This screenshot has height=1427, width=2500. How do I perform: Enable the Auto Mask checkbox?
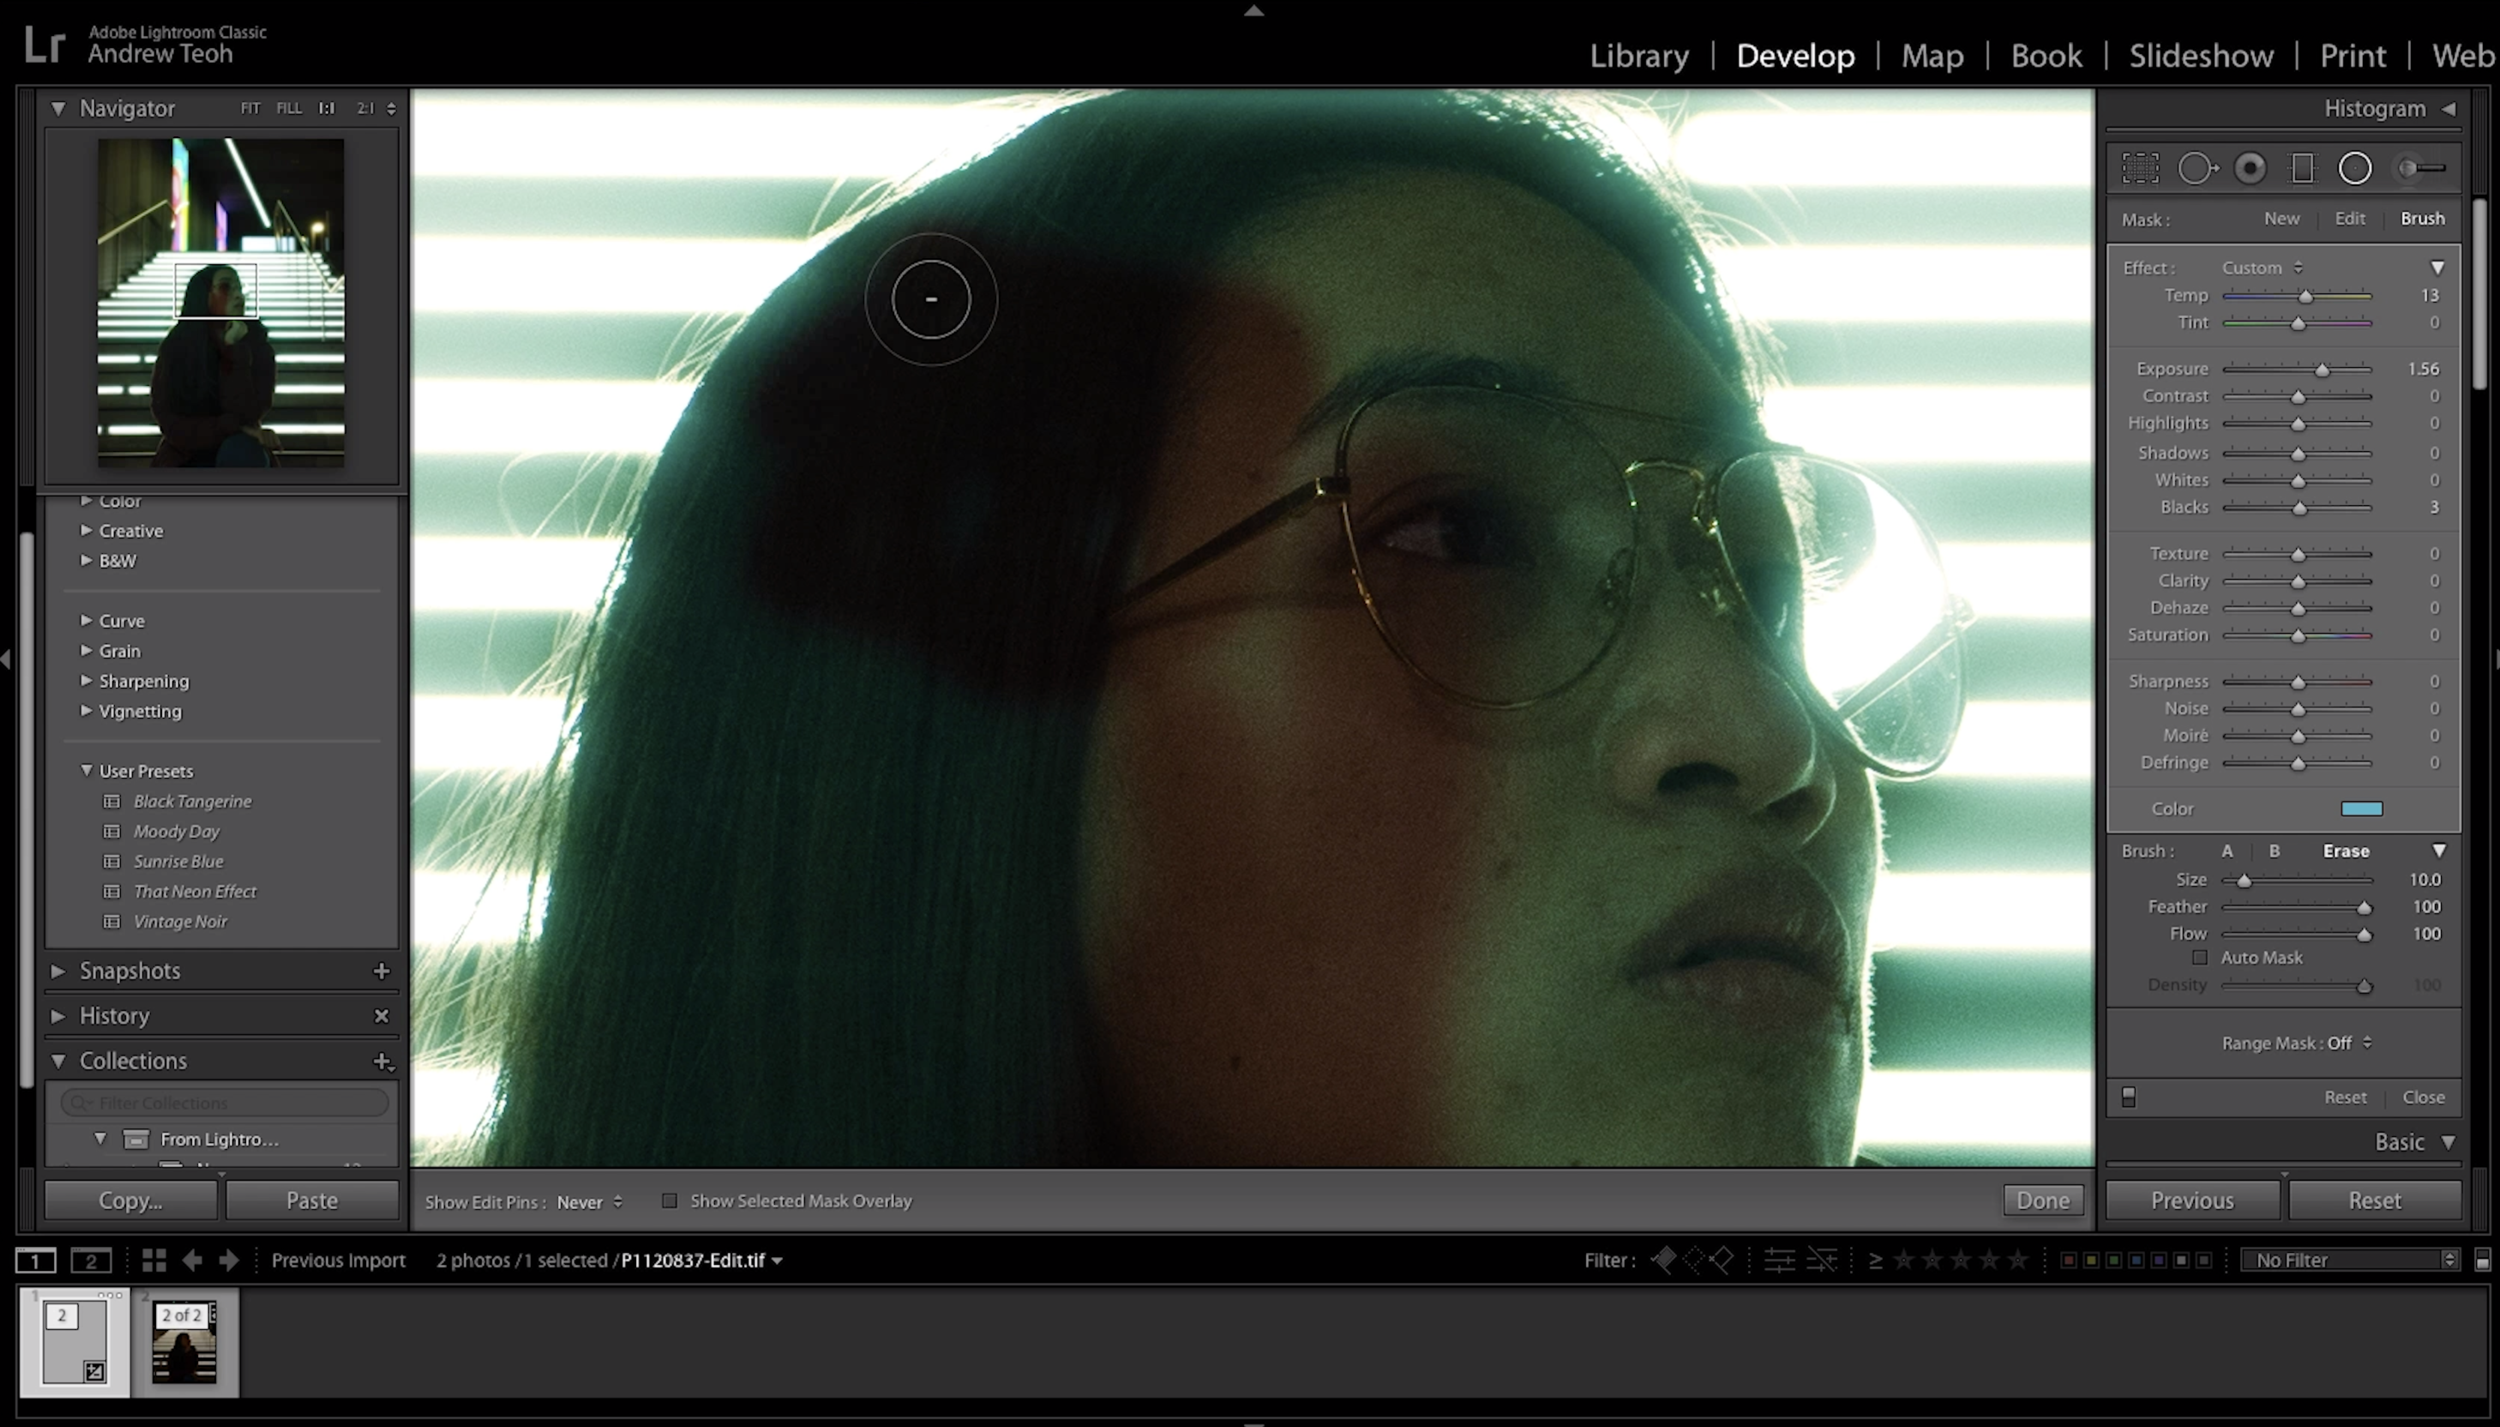tap(2200, 958)
